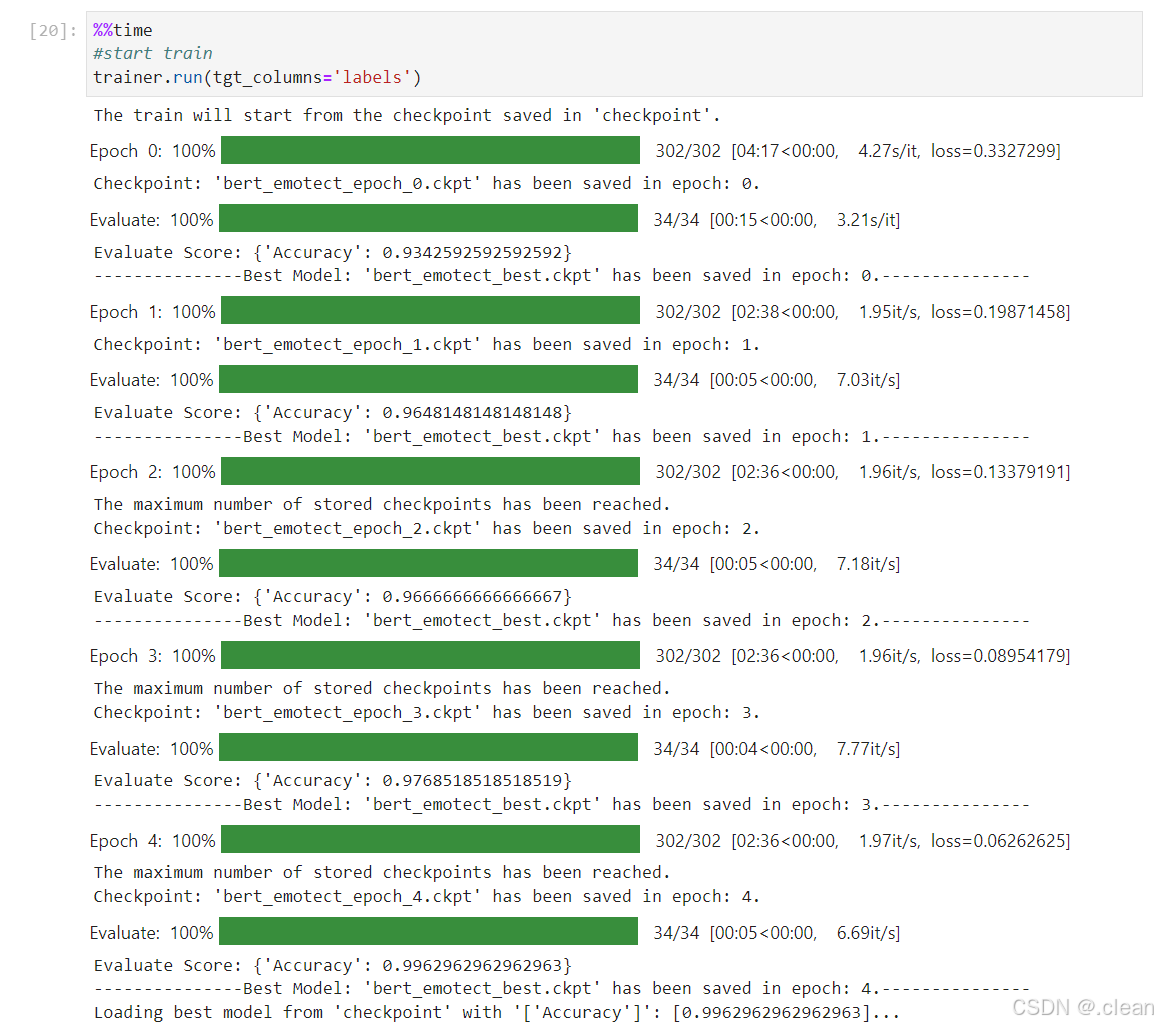The width and height of the screenshot is (1158, 1027).
Task: Click the loss=0.19871458 progress stats
Action: pyautogui.click(x=863, y=312)
